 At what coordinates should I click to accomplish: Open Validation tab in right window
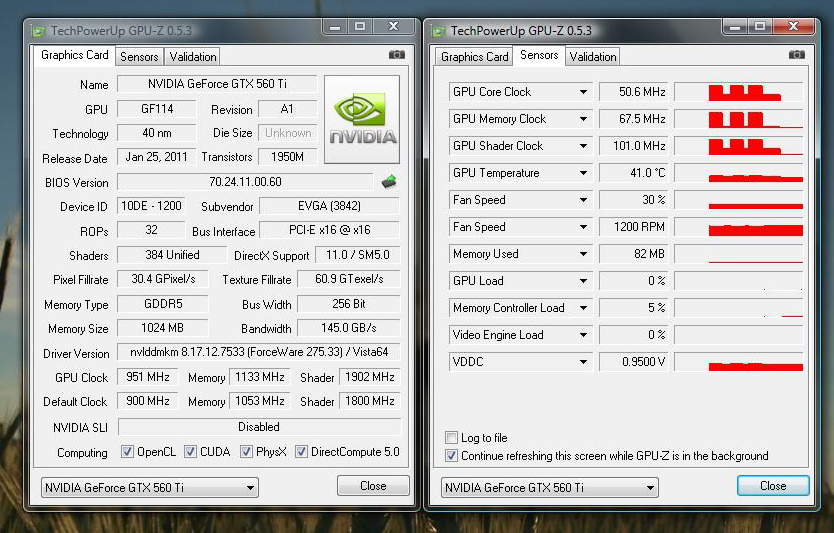point(593,57)
